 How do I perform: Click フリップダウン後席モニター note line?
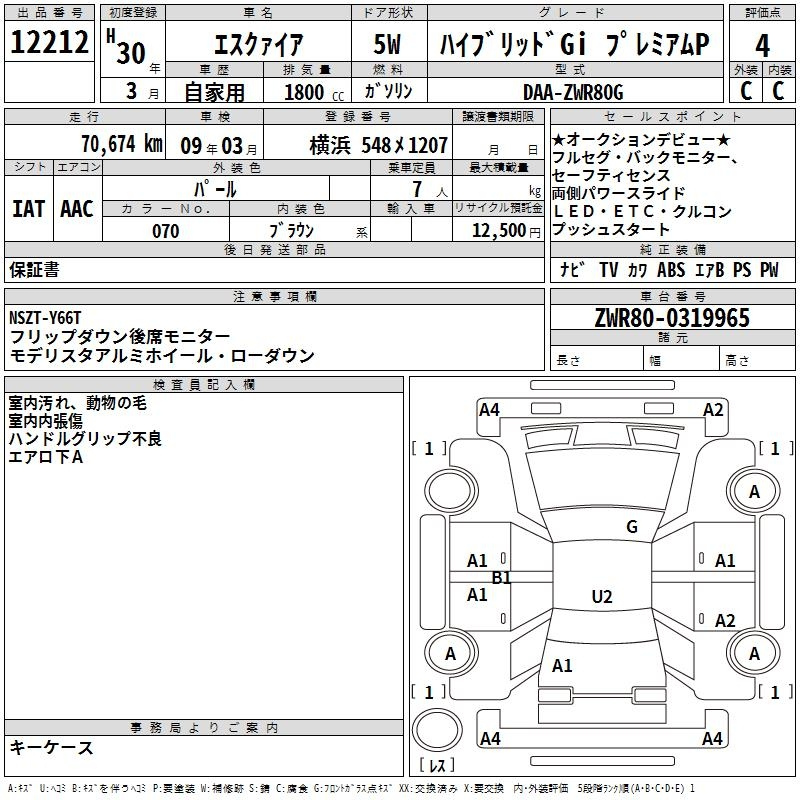120,336
